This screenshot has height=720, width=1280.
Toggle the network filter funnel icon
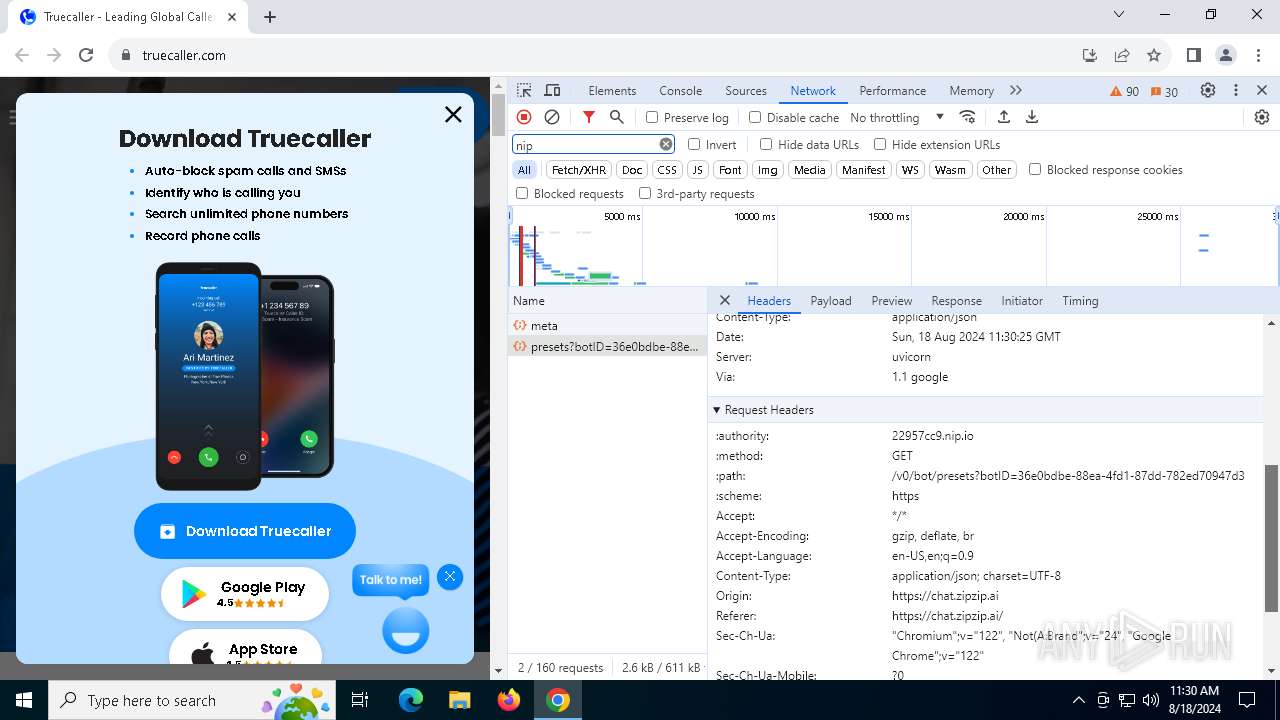pos(589,117)
